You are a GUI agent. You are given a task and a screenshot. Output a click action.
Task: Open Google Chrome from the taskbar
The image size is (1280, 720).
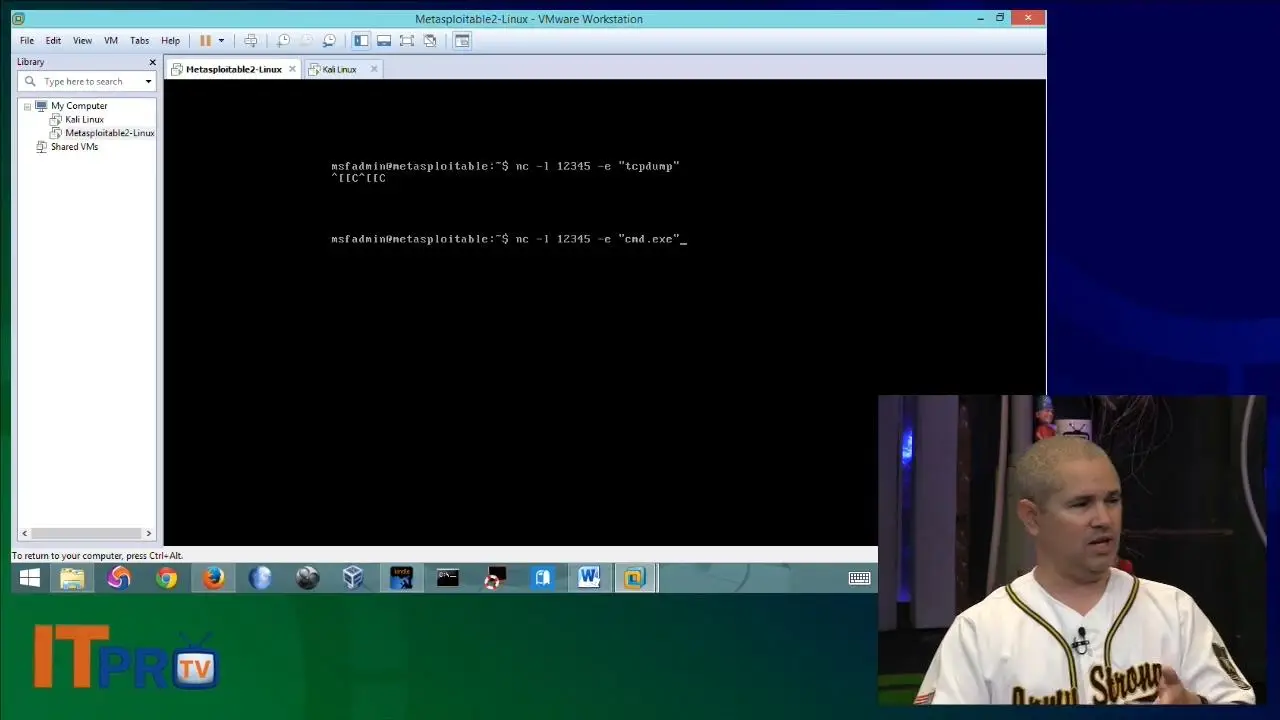coord(166,578)
